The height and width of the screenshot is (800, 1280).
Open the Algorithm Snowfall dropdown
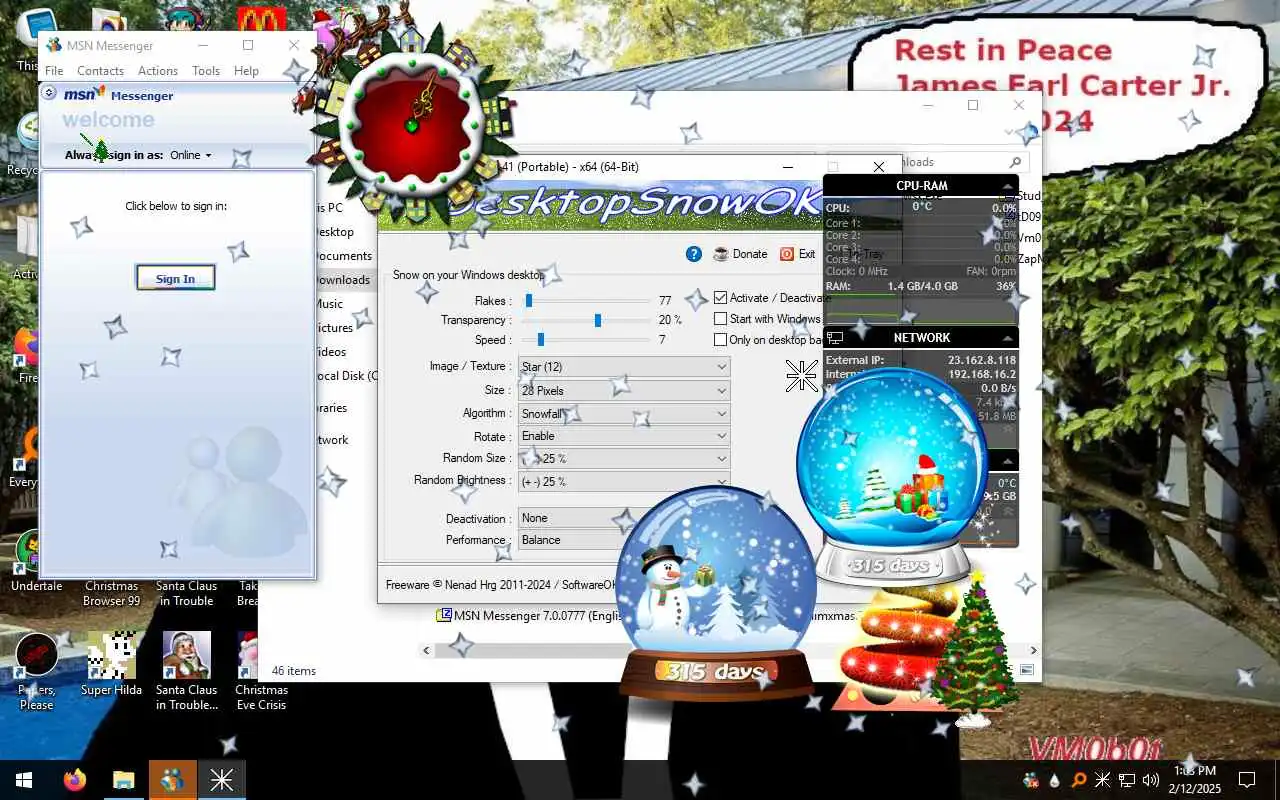click(624, 413)
